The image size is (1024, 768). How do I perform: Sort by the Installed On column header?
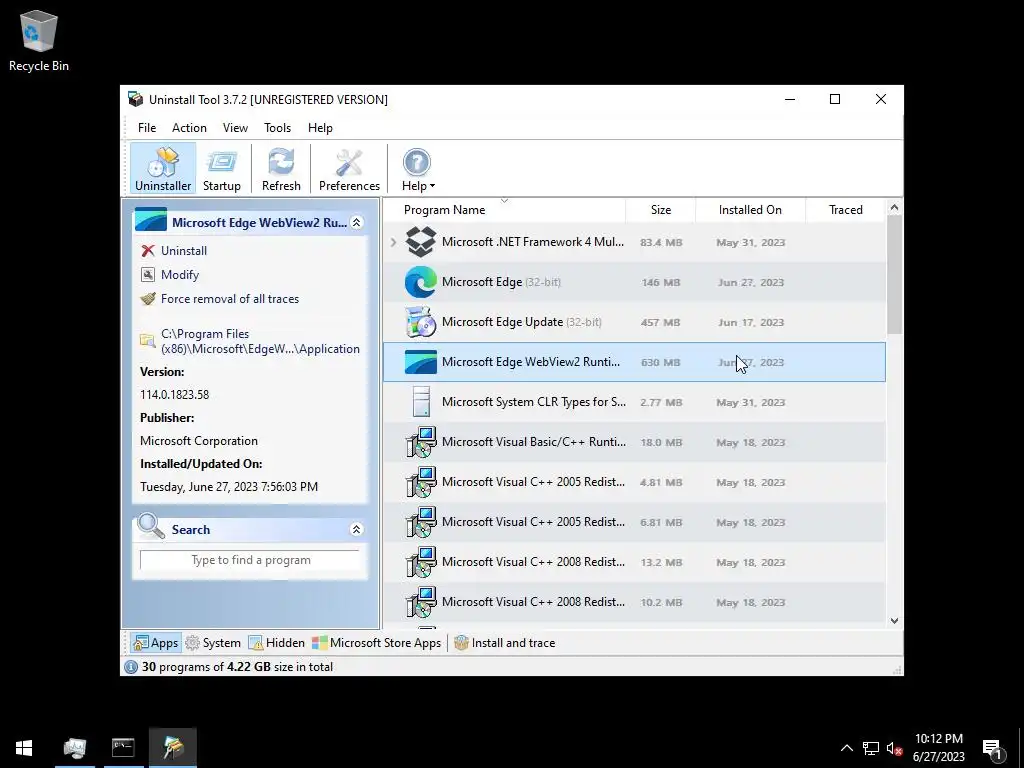point(750,210)
